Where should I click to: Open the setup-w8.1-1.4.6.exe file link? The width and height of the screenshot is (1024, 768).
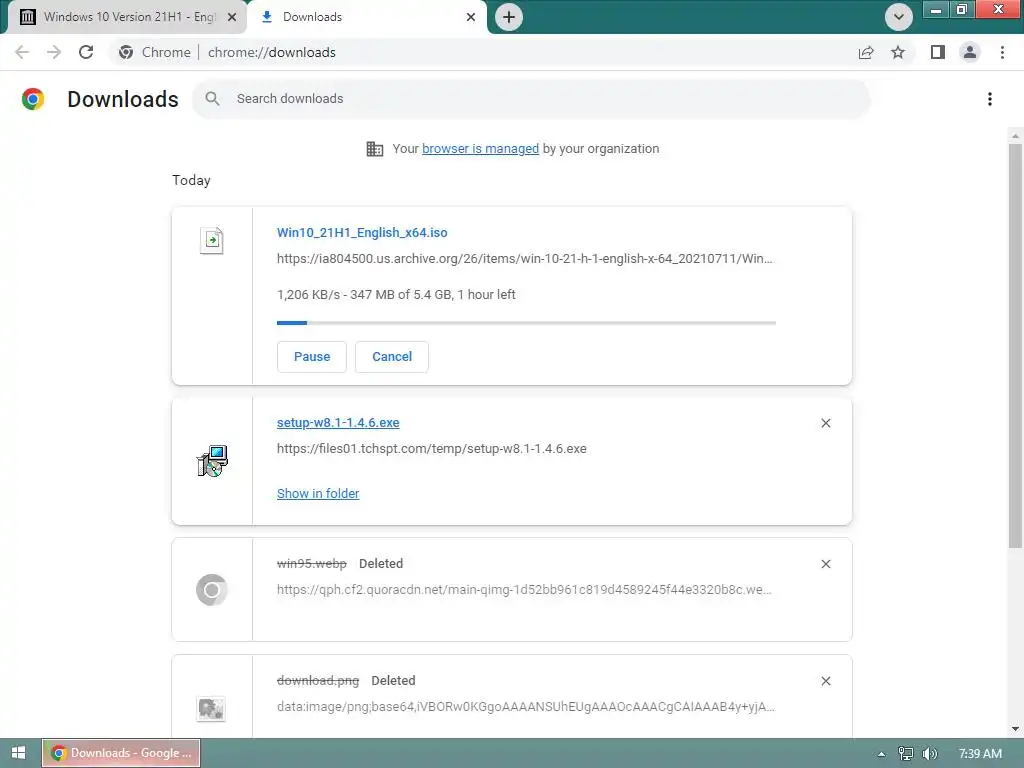click(x=338, y=423)
